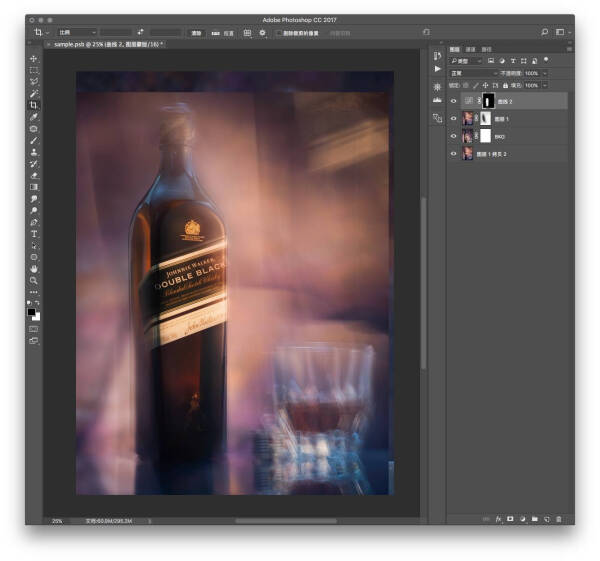Screen dimensions: 600x561
Task: Open the layer blending mode dropdown
Action: pos(474,73)
